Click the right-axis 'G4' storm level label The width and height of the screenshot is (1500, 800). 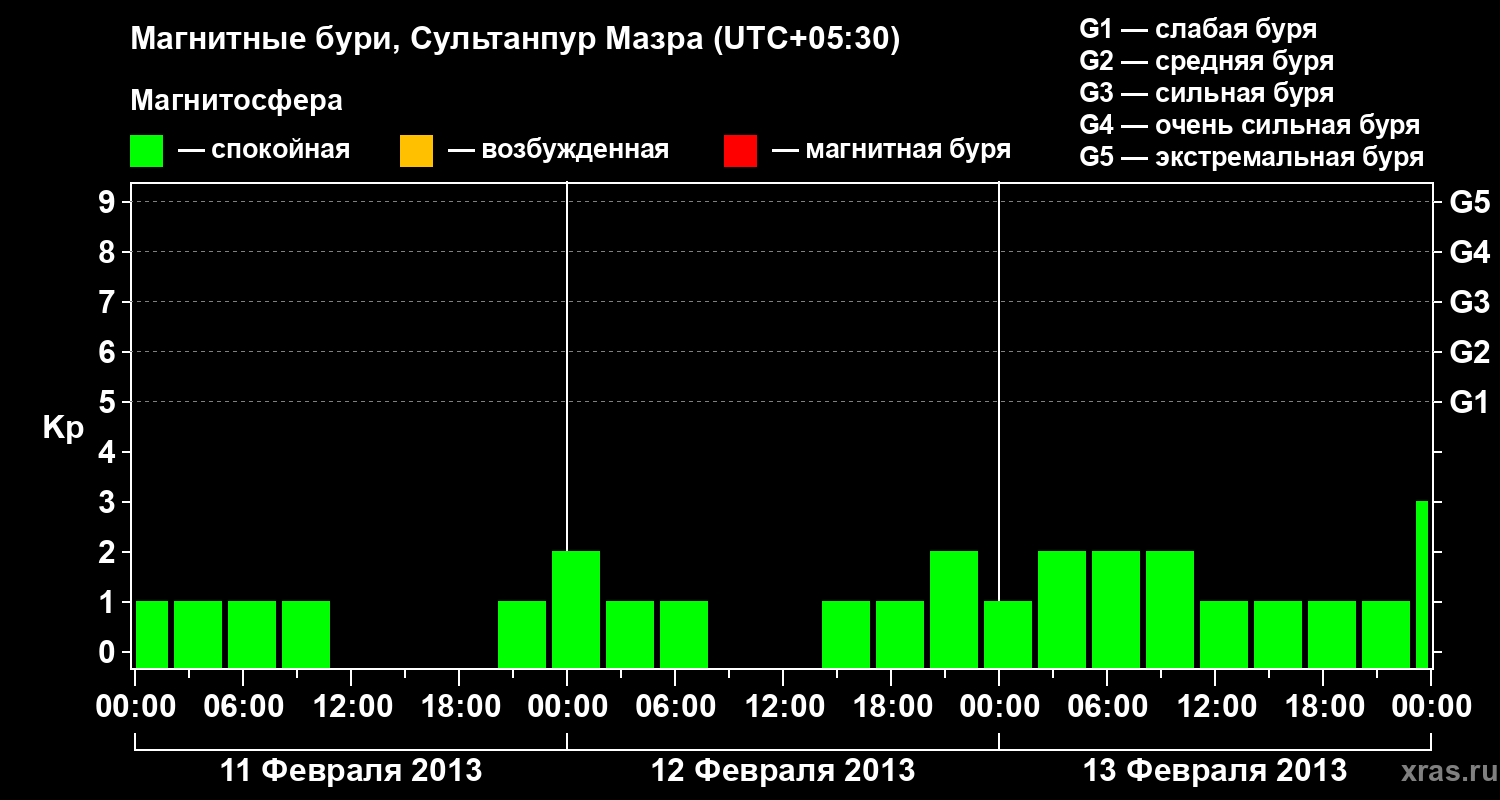(1470, 252)
